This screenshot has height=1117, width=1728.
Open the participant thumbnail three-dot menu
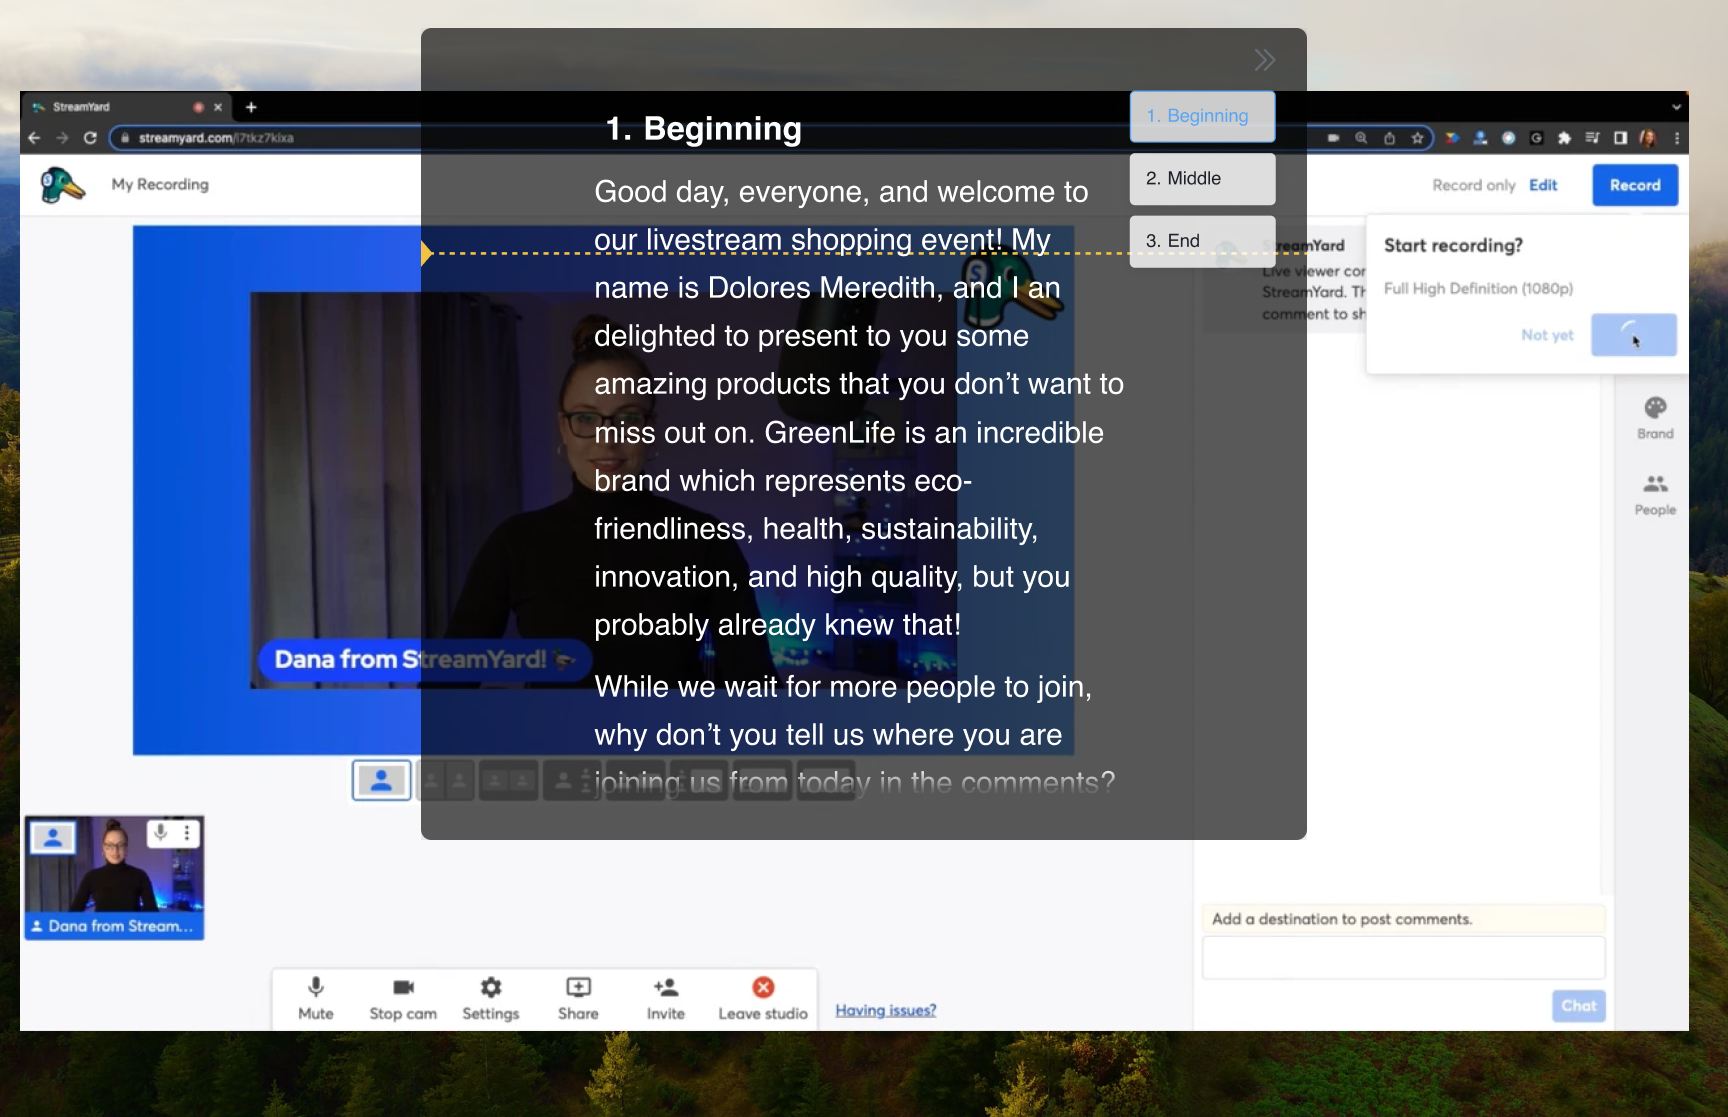(x=187, y=832)
